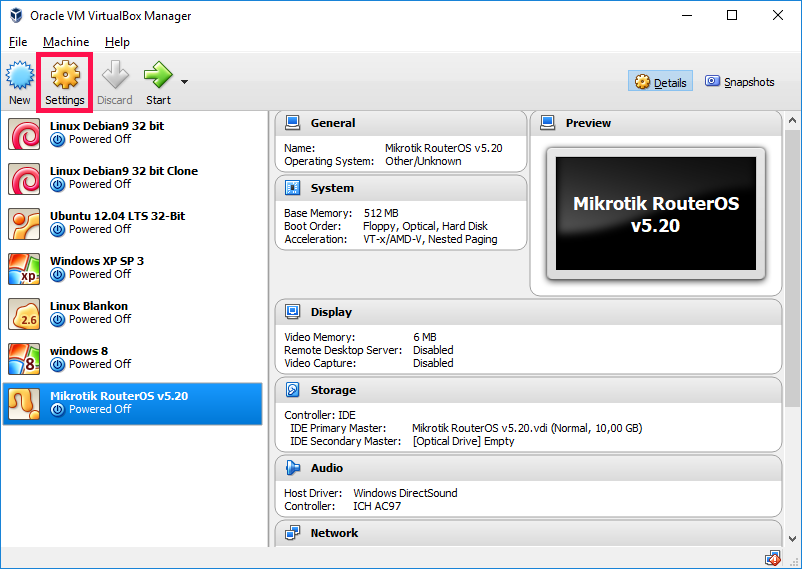Click the Base Memory 512 MB value
The width and height of the screenshot is (802, 569).
click(x=381, y=213)
